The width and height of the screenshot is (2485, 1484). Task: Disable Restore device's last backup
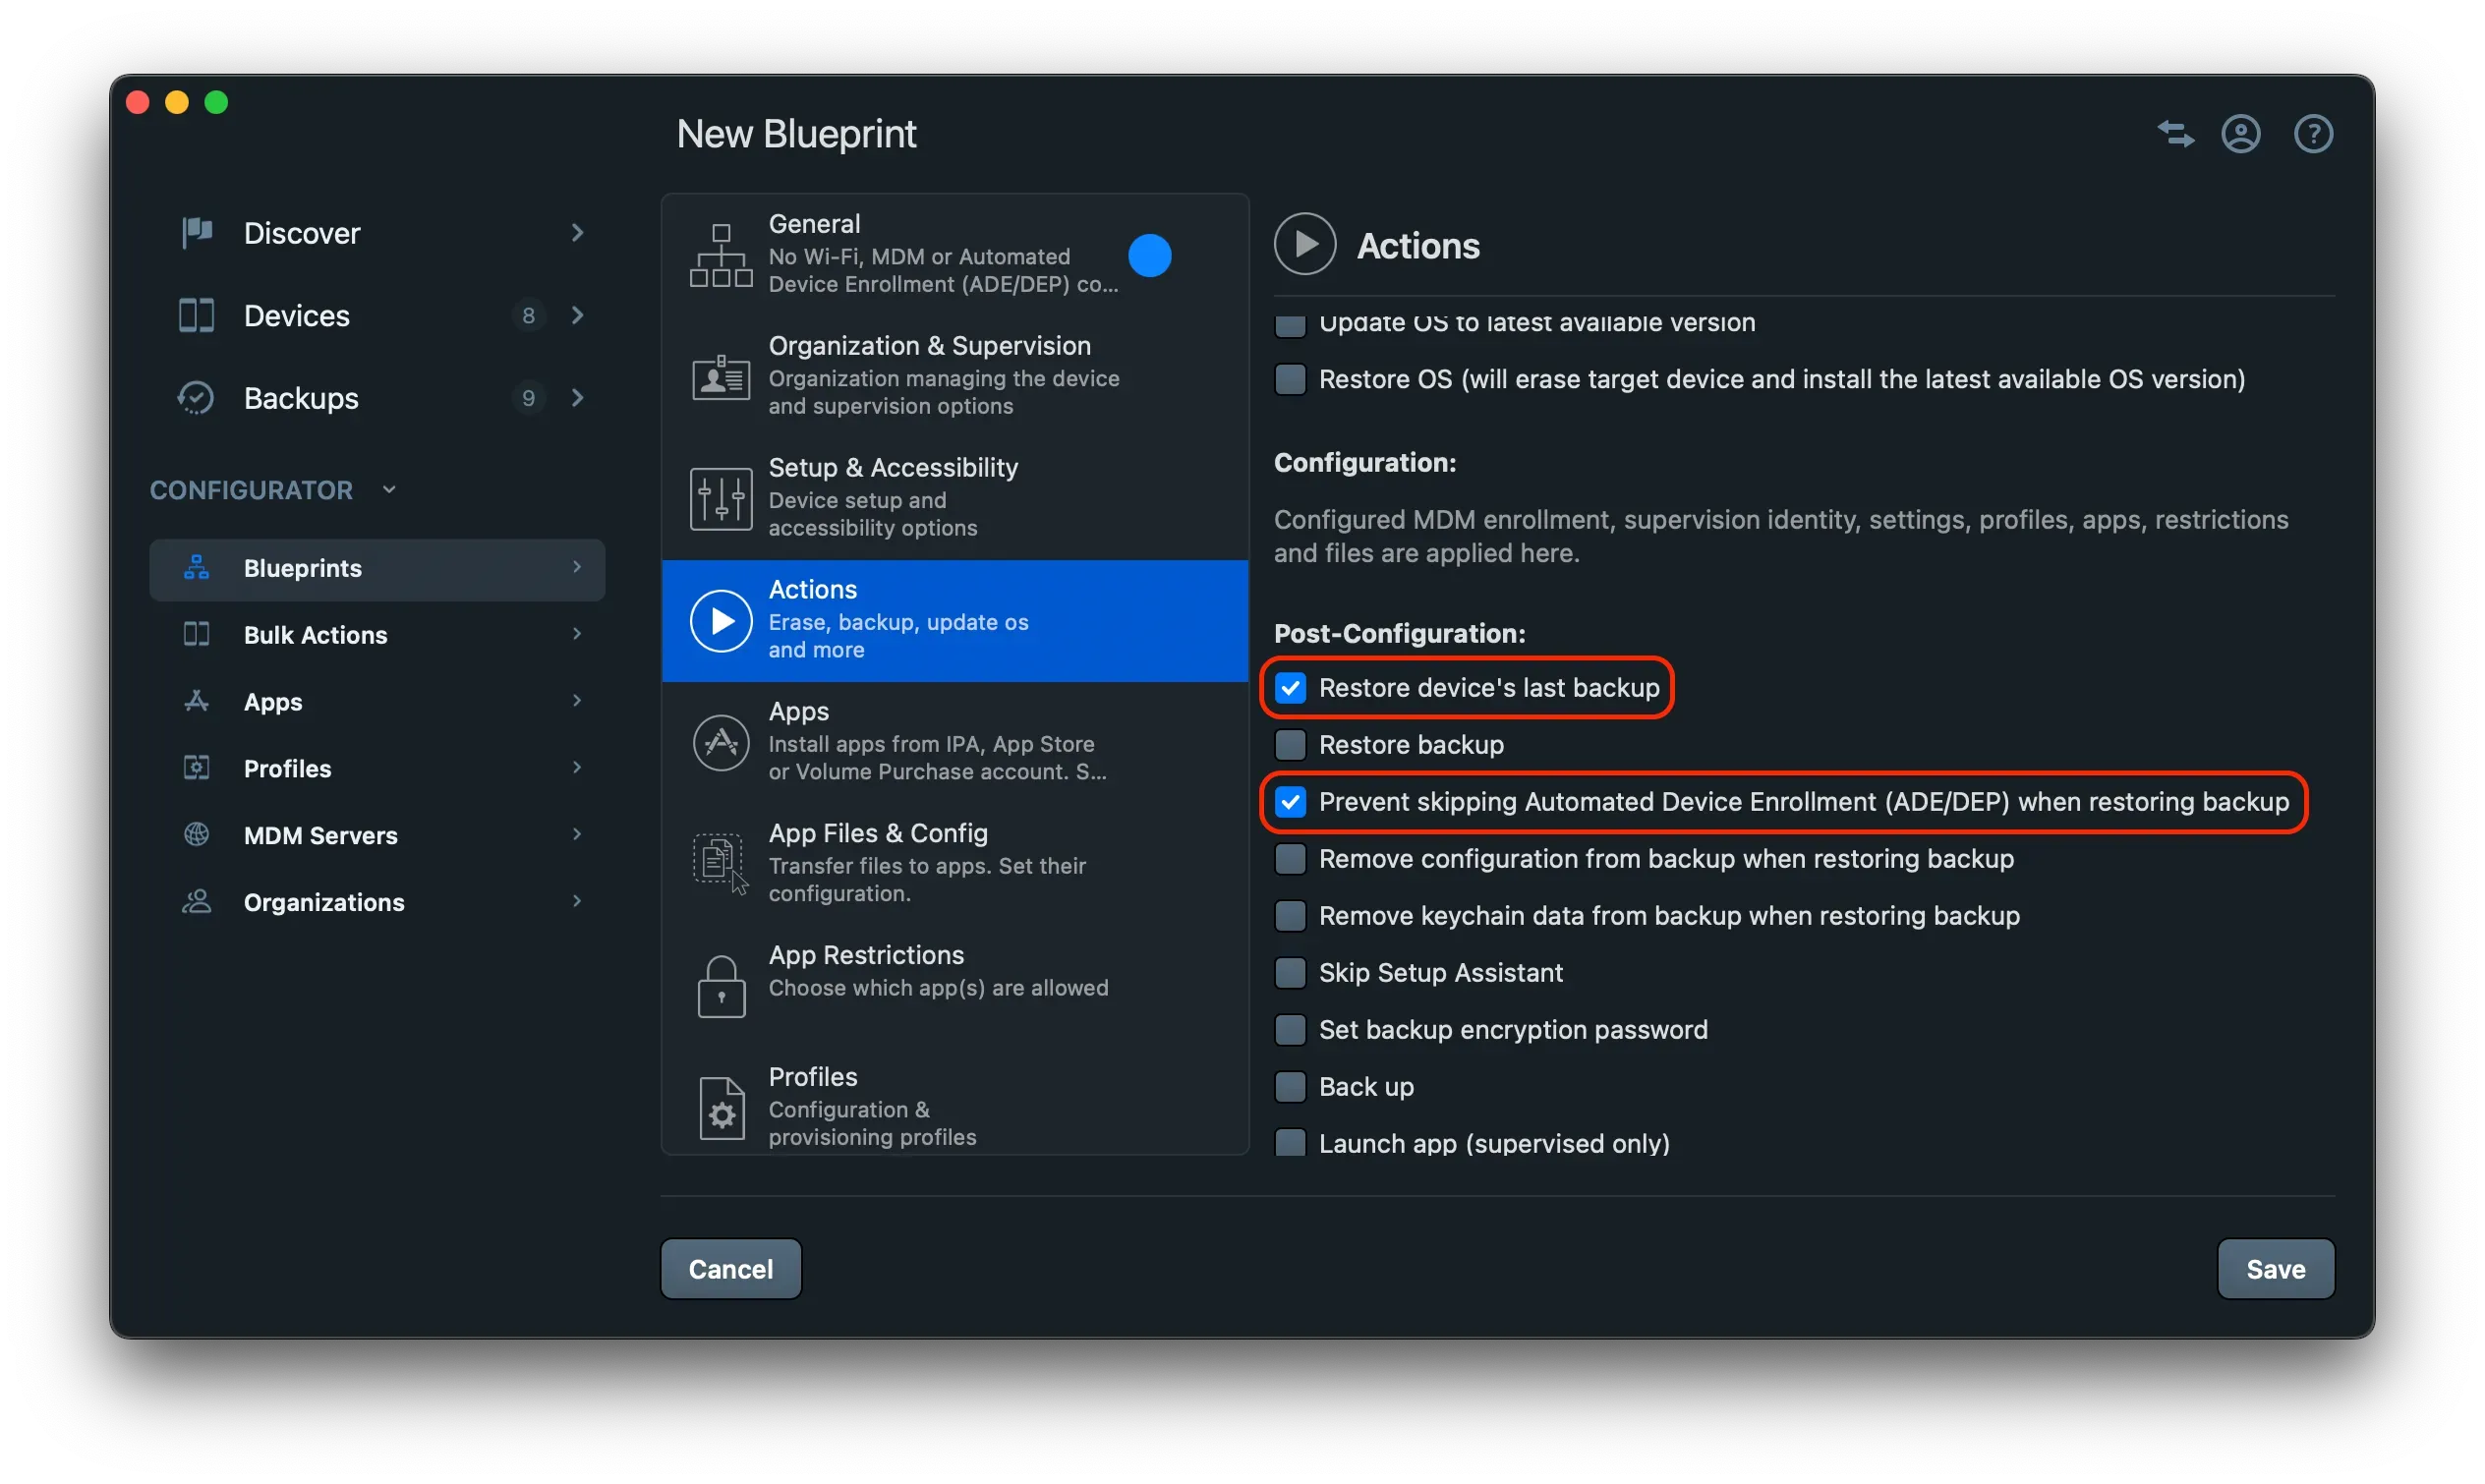tap(1291, 687)
